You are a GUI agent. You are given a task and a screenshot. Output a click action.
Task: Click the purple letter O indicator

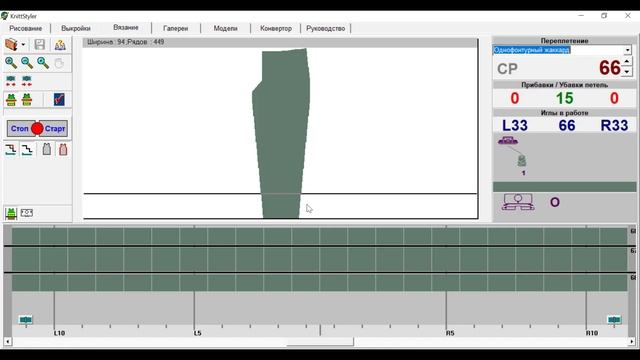(555, 202)
